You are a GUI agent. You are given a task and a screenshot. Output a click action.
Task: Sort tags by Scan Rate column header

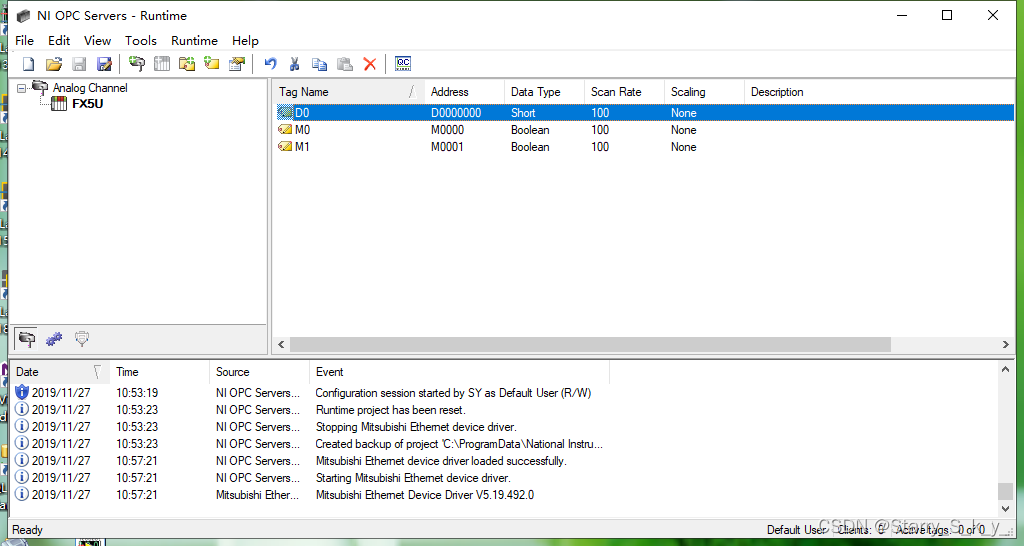(x=624, y=92)
